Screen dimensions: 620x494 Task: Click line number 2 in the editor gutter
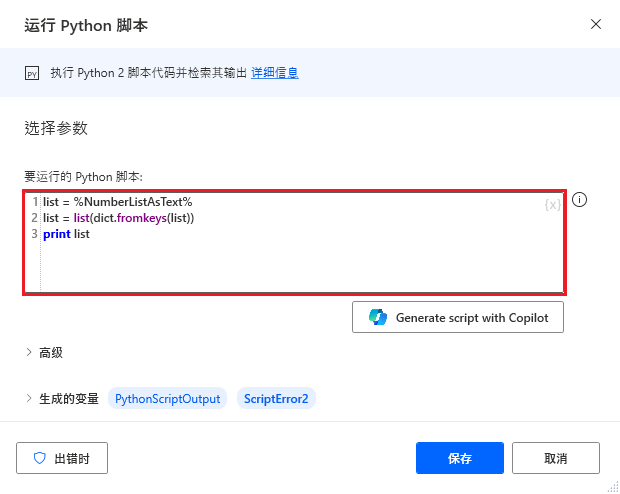tap(35, 218)
